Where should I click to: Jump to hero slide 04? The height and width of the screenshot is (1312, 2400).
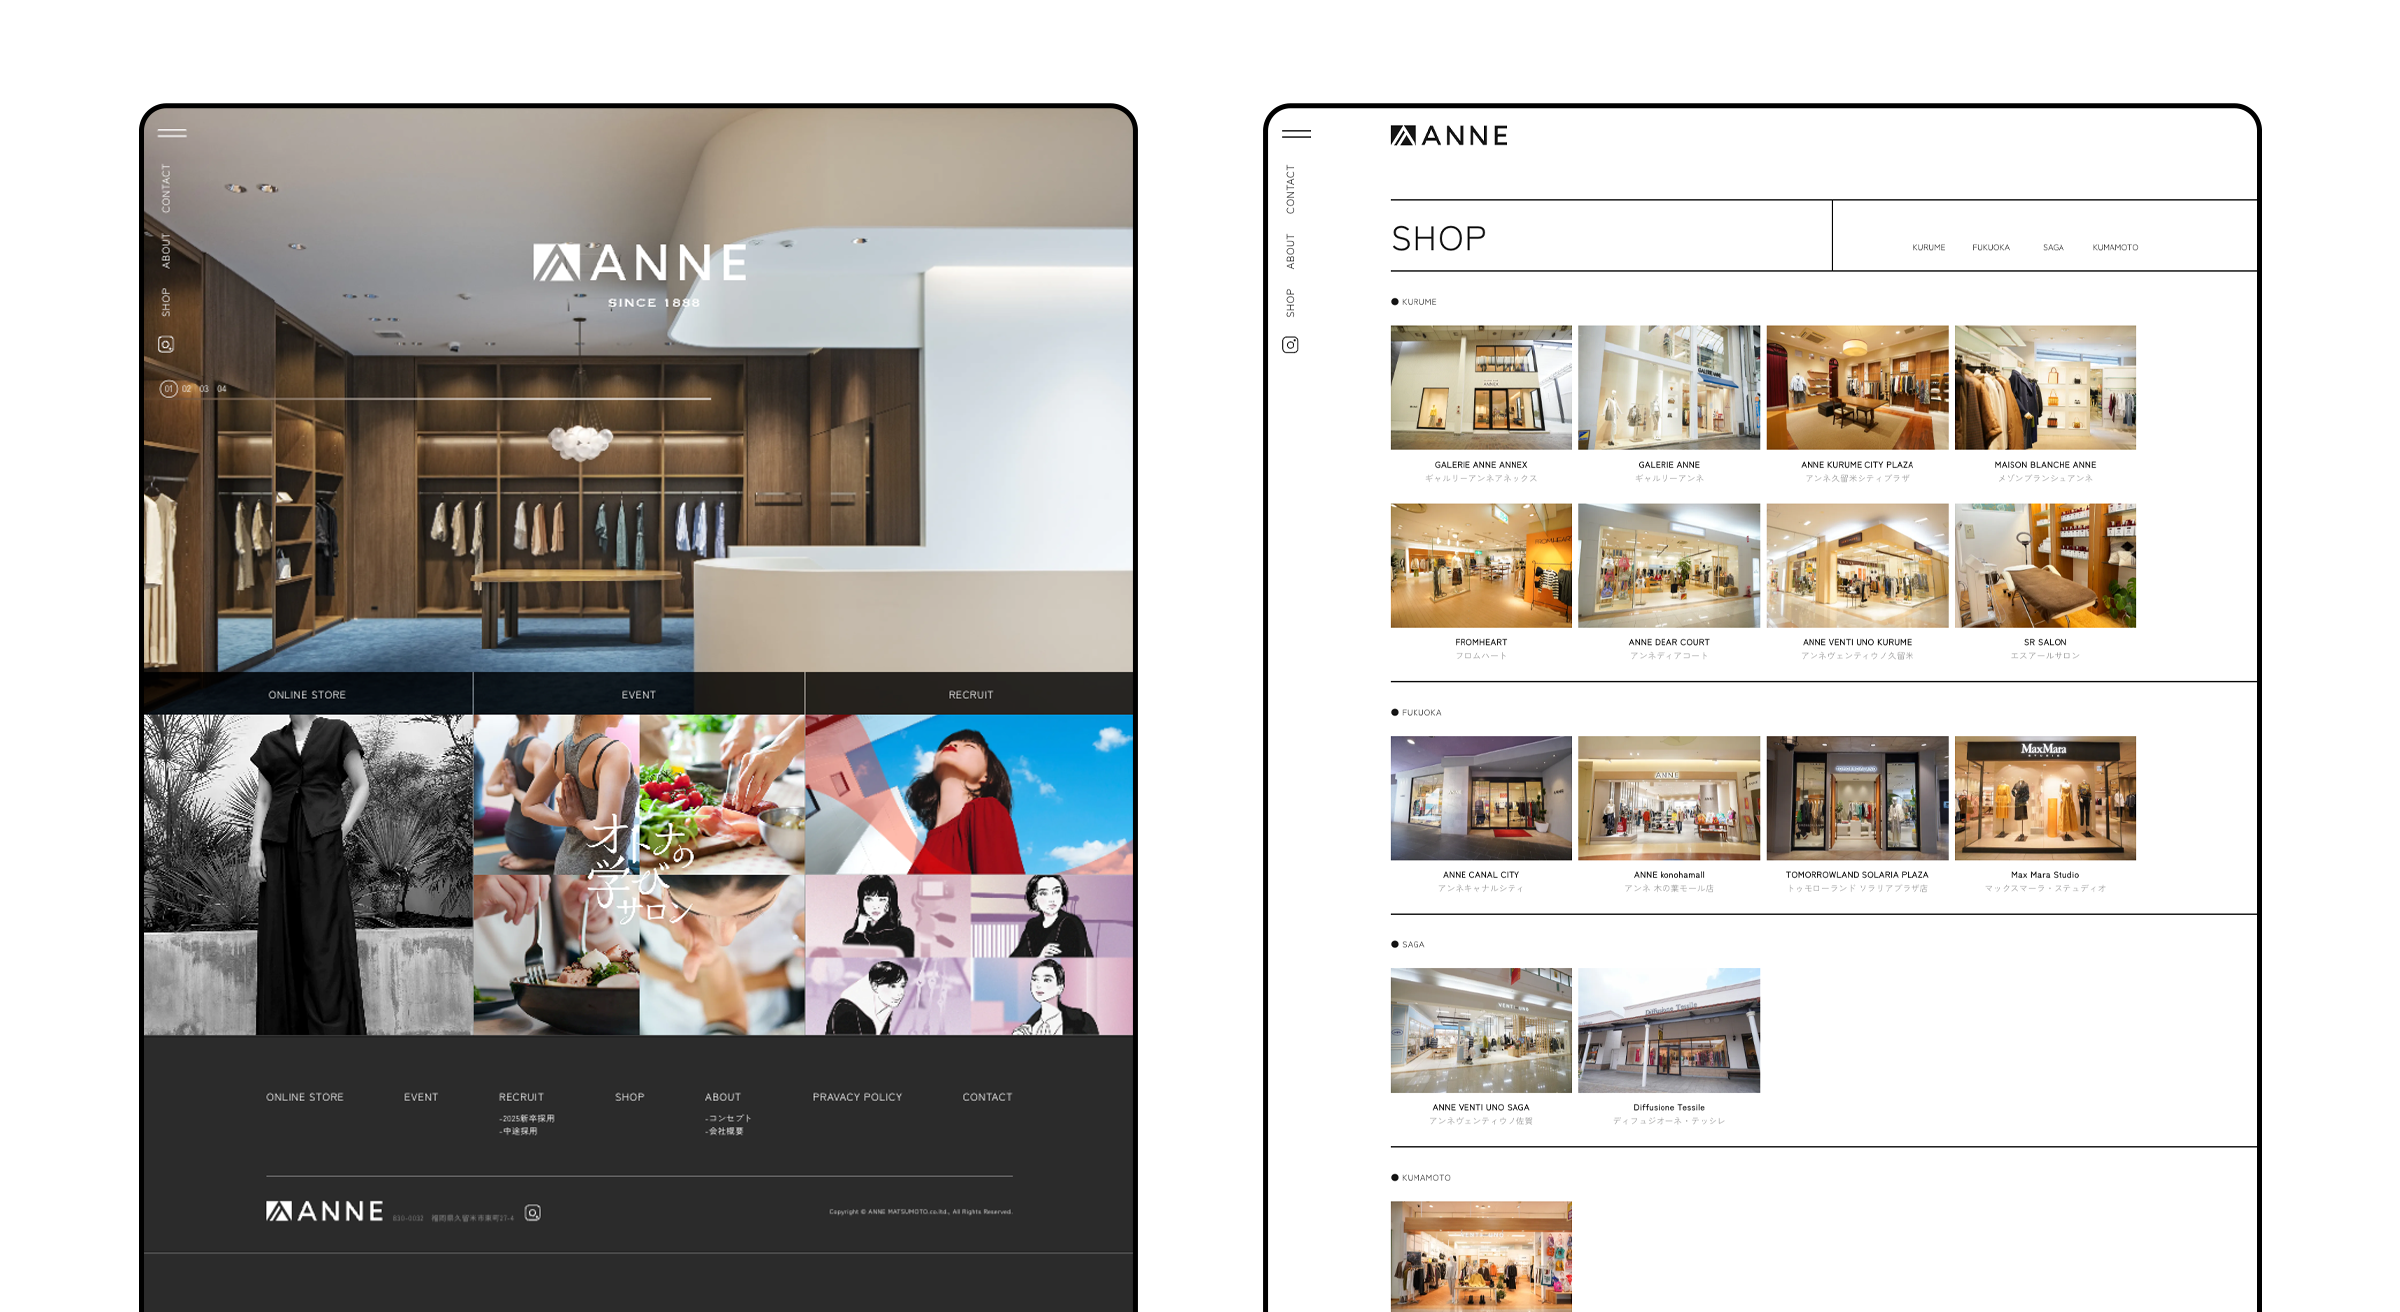coord(222,389)
